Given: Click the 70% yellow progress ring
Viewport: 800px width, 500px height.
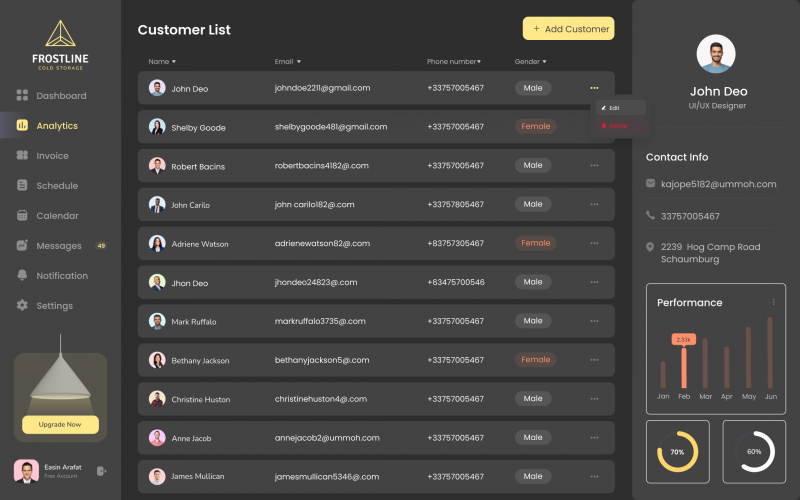Looking at the screenshot, I should pyautogui.click(x=677, y=452).
